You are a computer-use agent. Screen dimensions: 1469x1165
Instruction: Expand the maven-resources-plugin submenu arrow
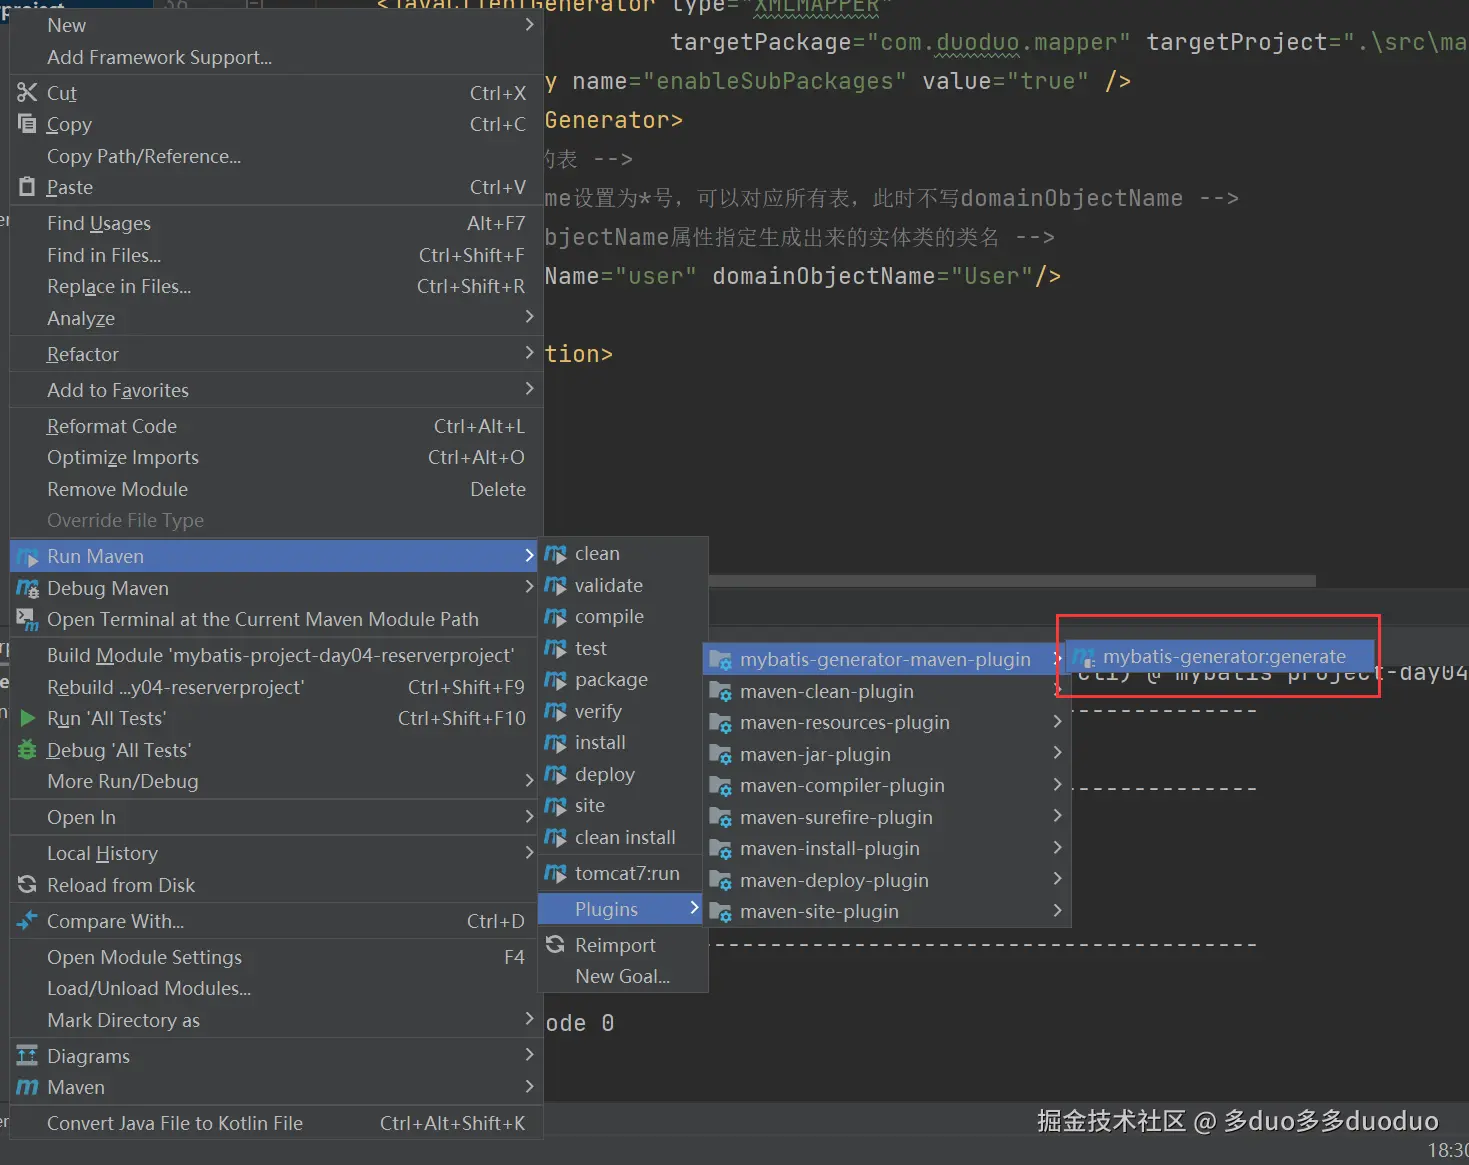click(1057, 722)
